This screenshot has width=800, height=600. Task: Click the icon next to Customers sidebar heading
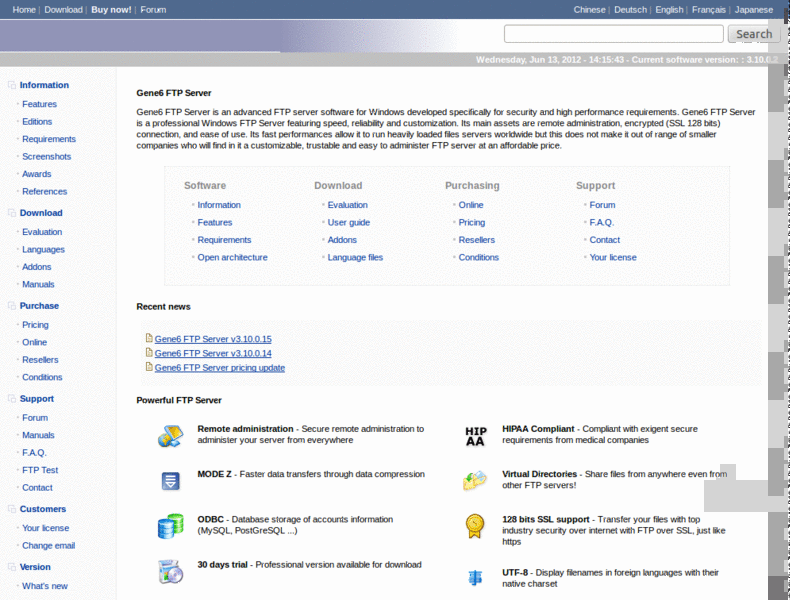12,509
